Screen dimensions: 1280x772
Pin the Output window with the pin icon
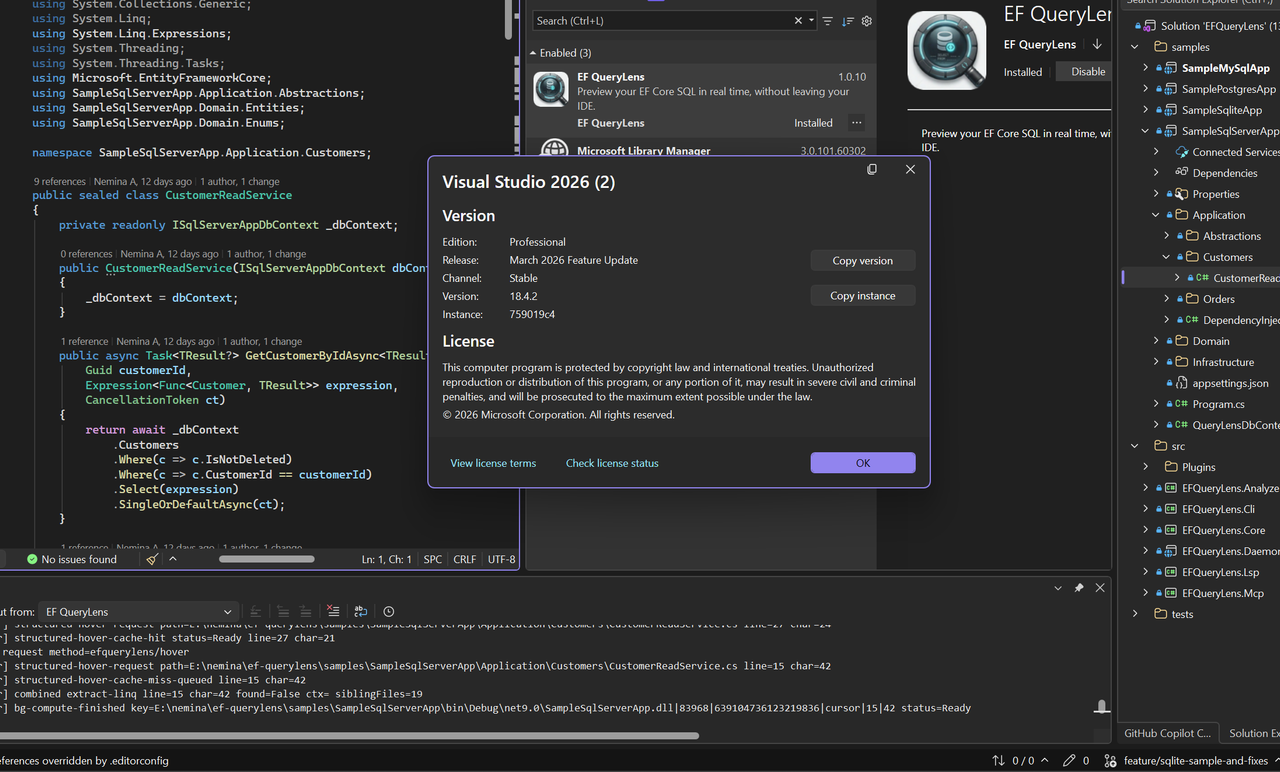tap(1079, 588)
